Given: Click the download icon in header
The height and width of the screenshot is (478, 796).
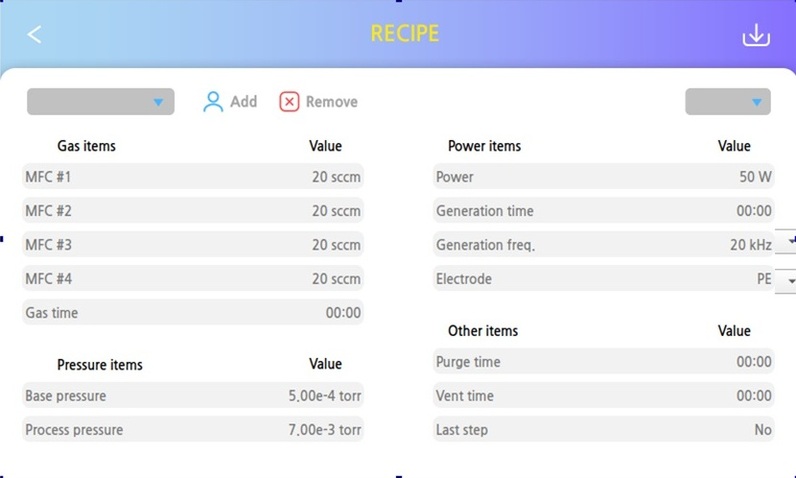Looking at the screenshot, I should (756, 35).
